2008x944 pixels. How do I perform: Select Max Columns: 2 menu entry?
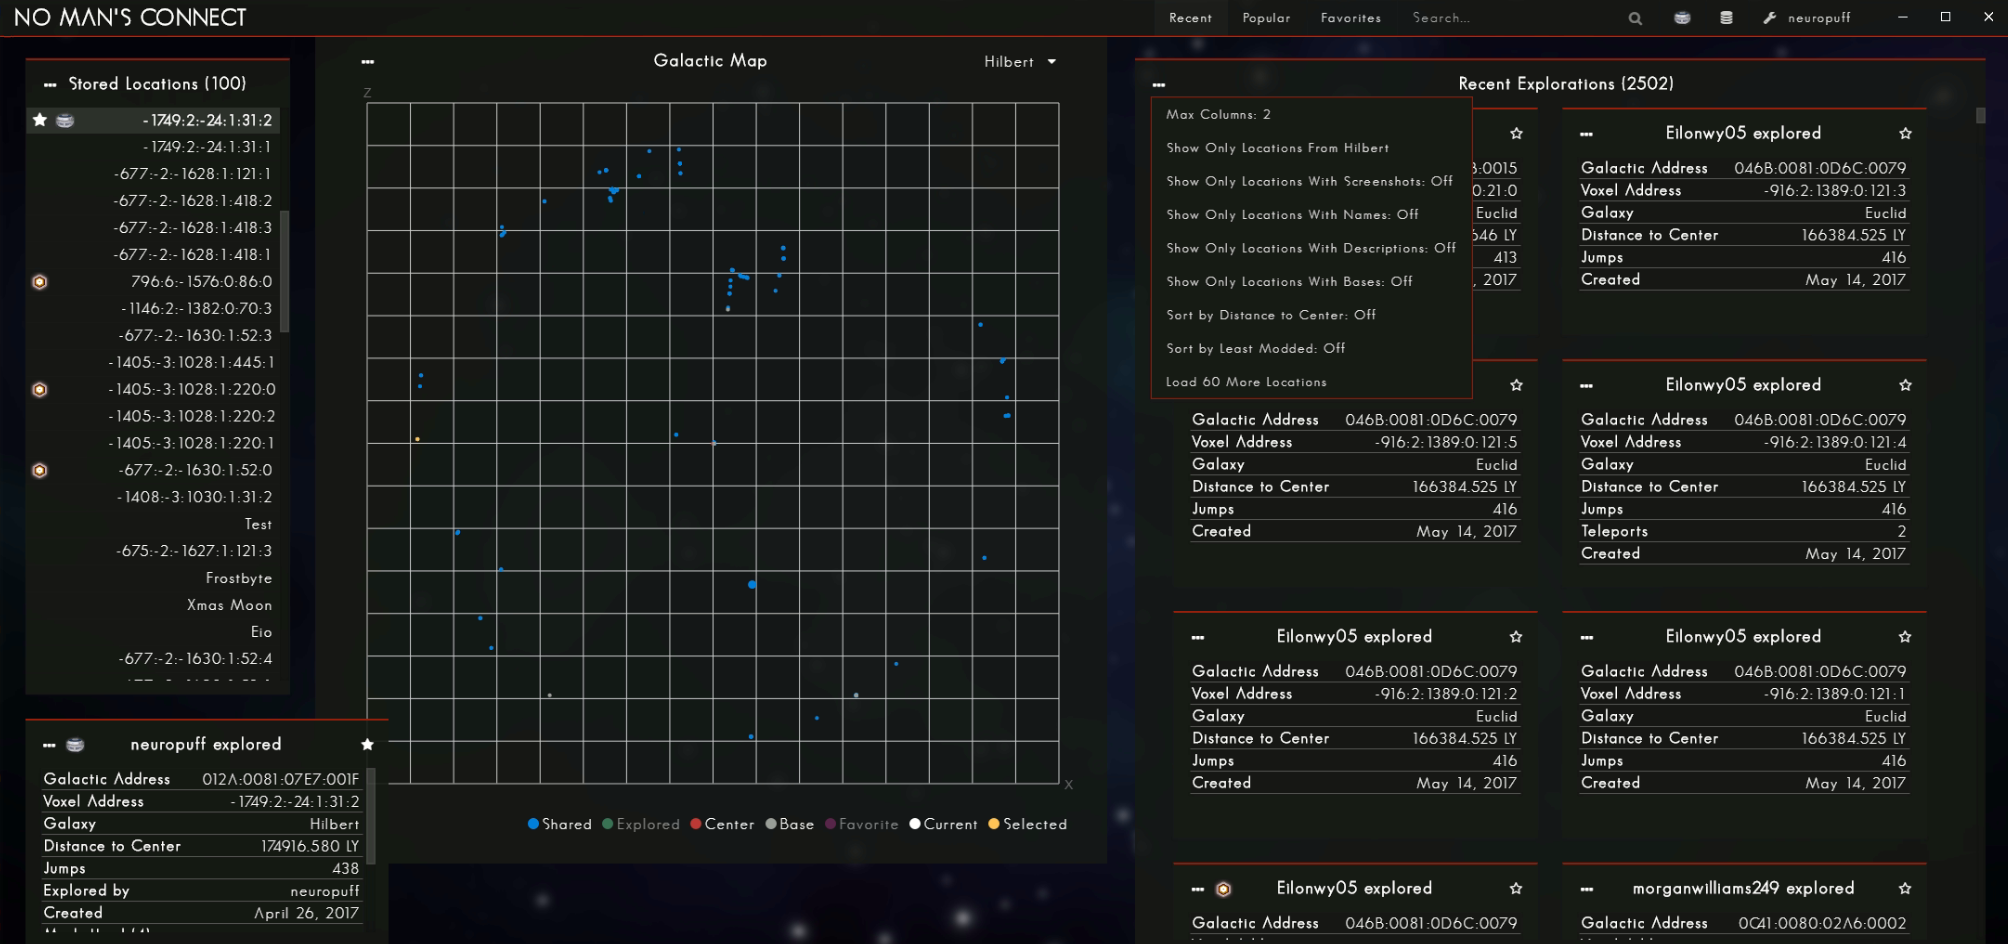[x=1310, y=115]
